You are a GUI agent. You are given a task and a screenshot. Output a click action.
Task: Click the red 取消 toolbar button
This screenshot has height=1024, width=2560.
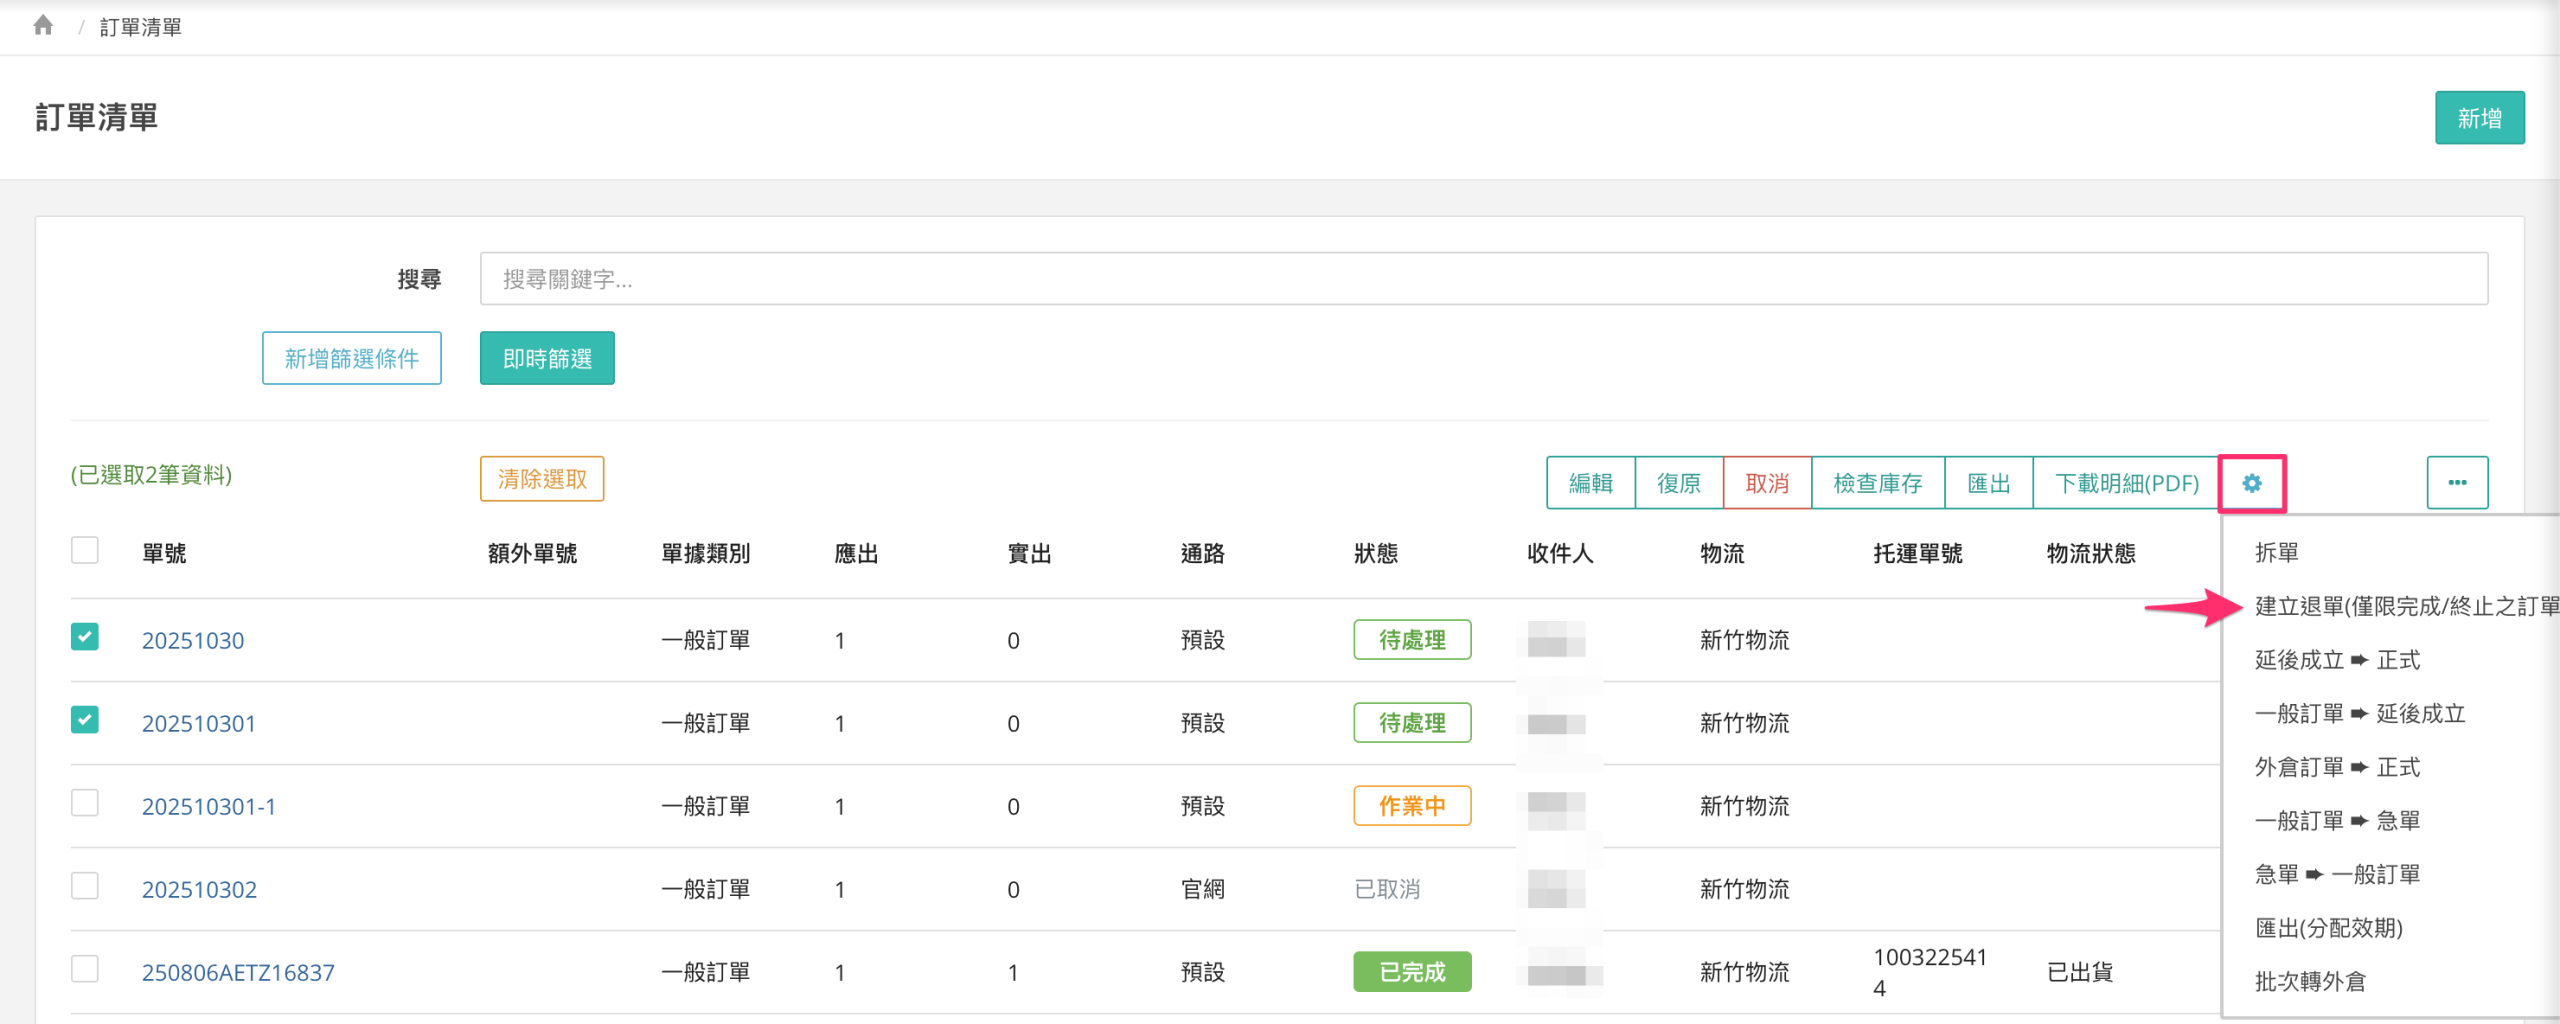pyautogui.click(x=1766, y=484)
